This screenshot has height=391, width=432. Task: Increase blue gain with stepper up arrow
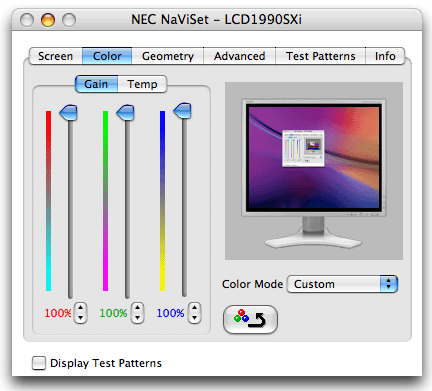[194, 308]
